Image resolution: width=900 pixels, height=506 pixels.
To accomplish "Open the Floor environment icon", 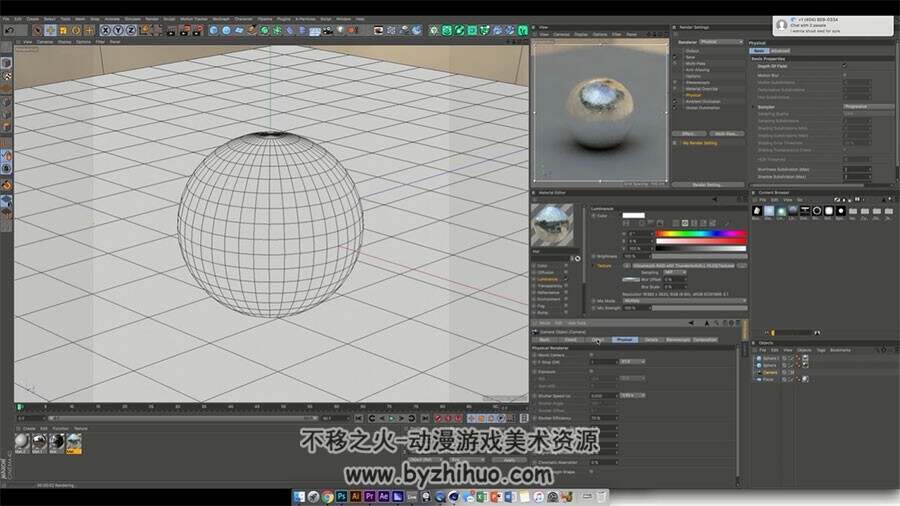I will [315, 30].
